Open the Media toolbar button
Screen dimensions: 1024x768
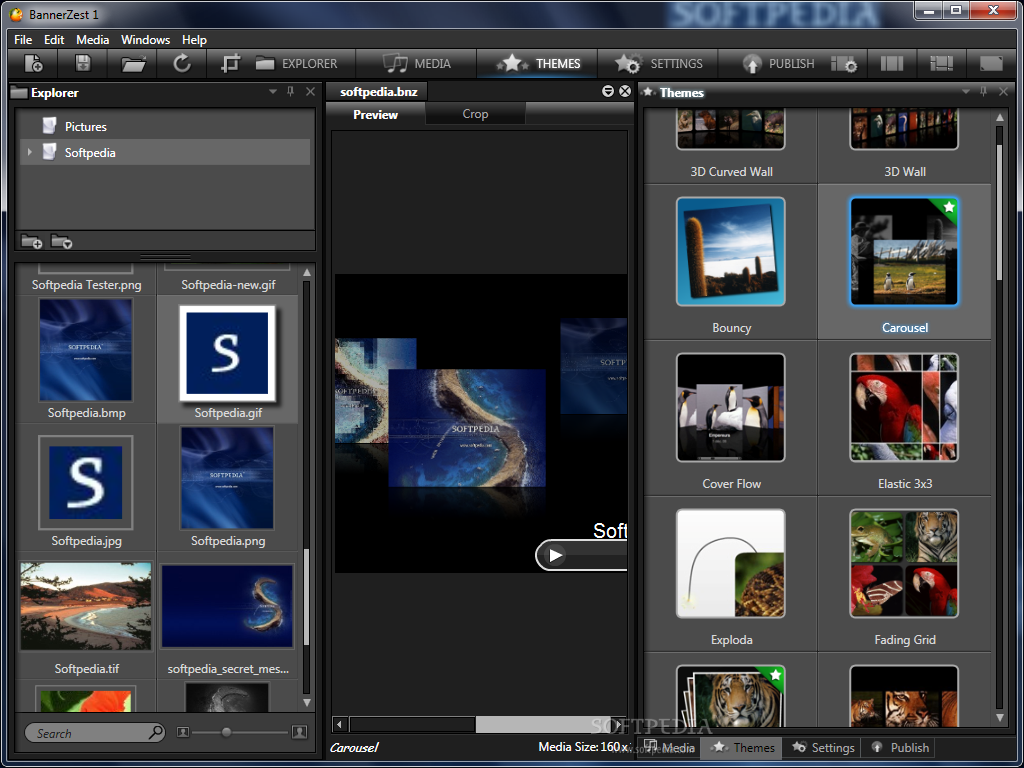pyautogui.click(x=417, y=63)
